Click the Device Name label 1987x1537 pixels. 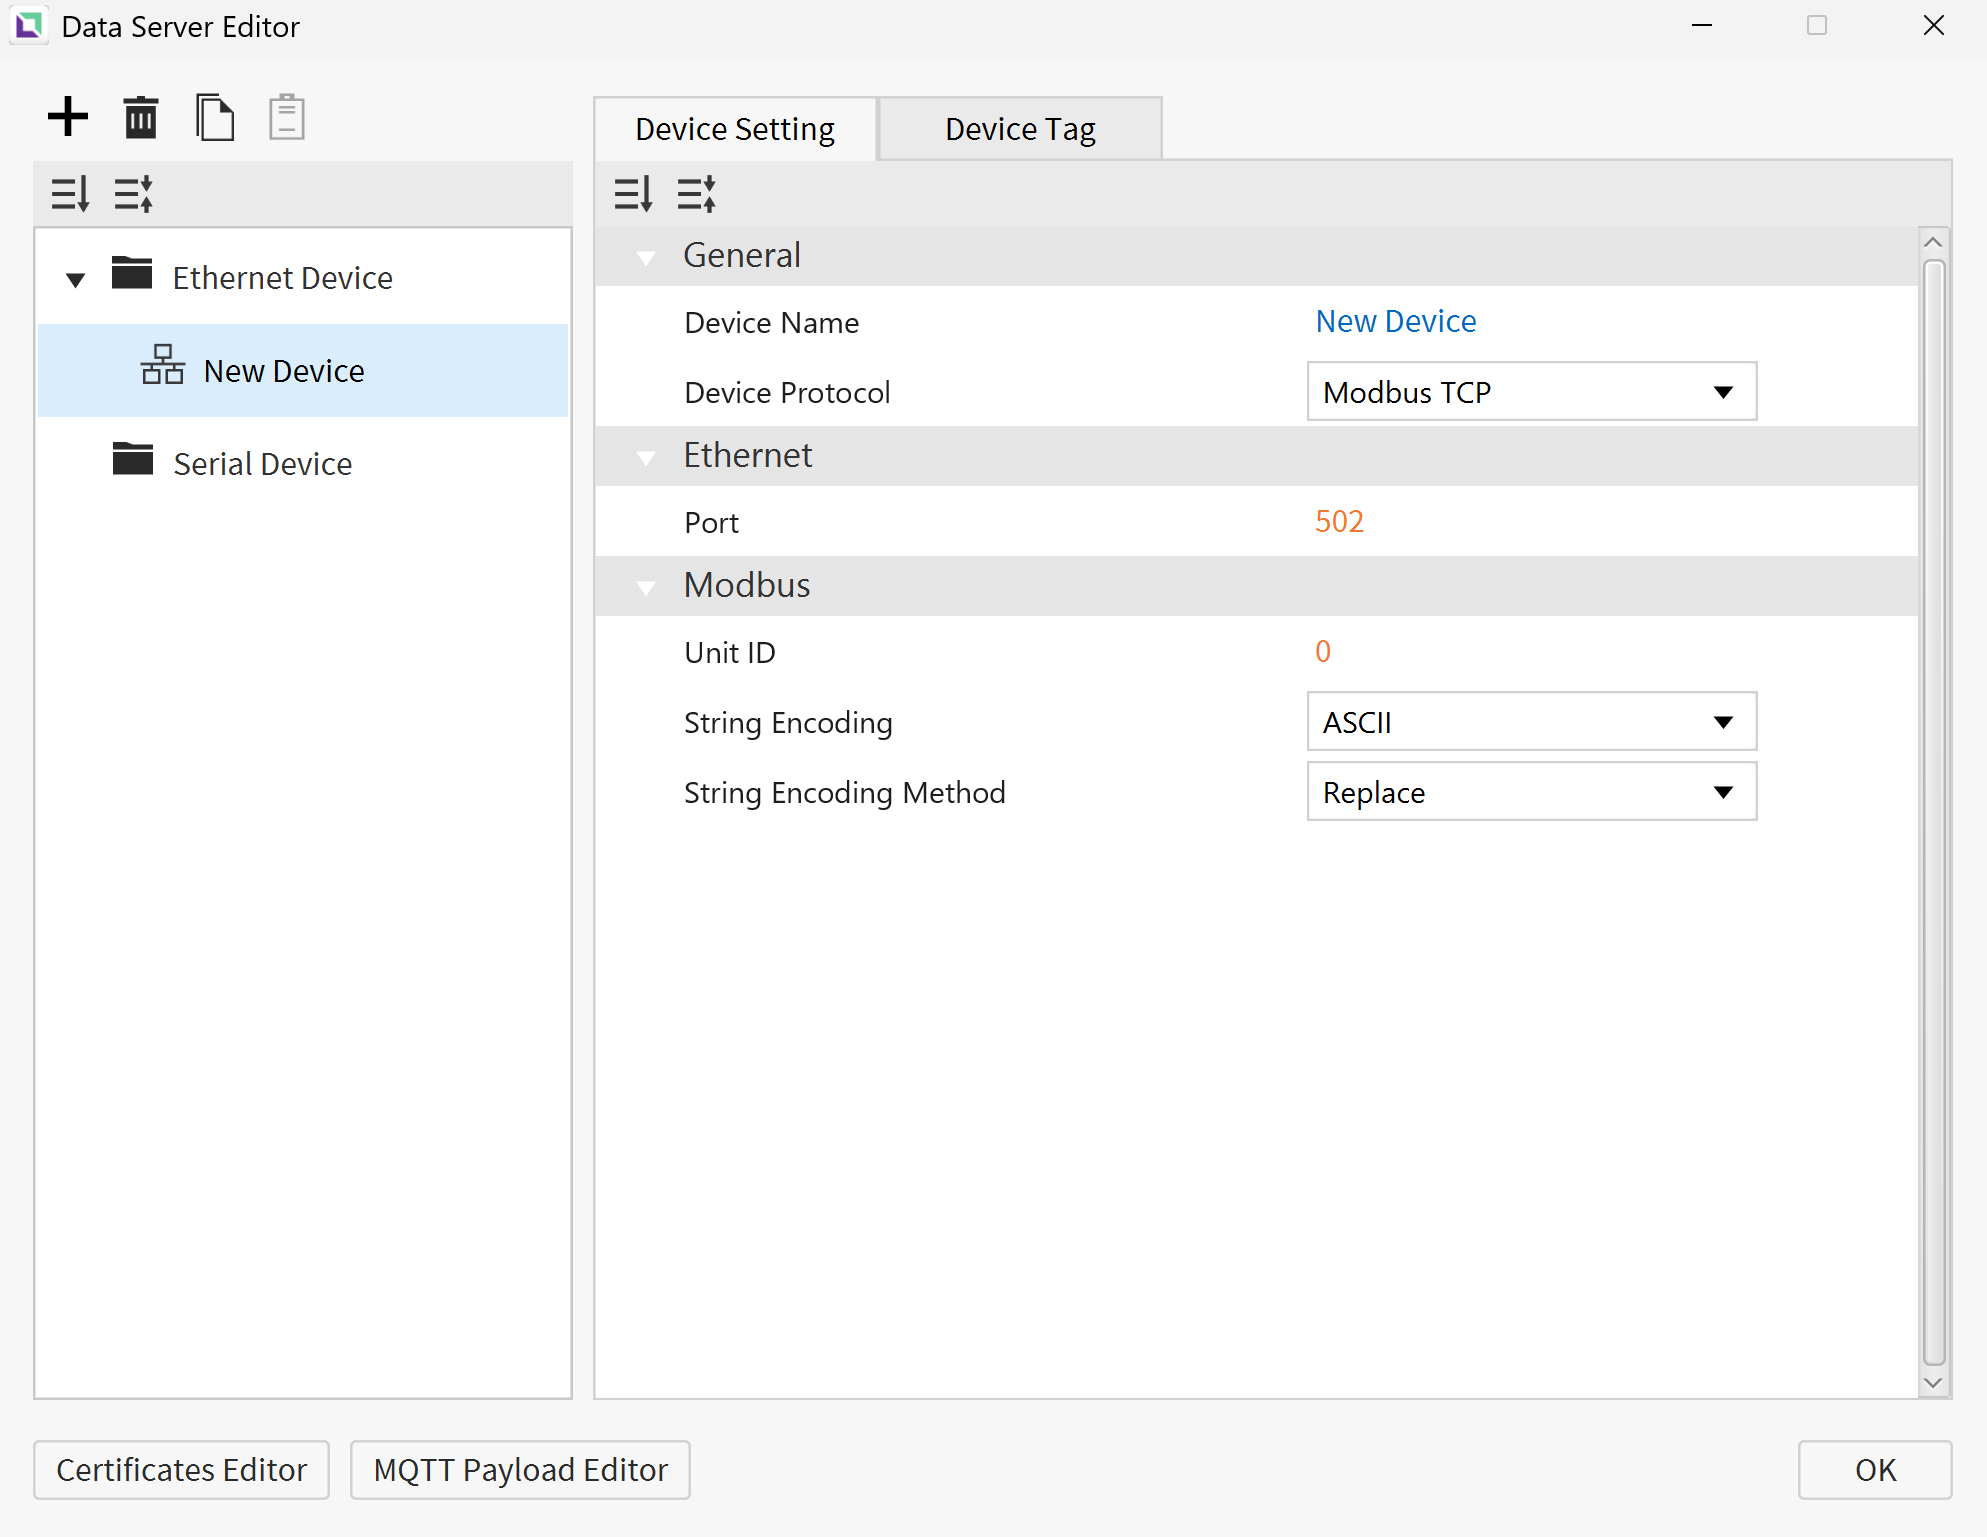click(772, 323)
